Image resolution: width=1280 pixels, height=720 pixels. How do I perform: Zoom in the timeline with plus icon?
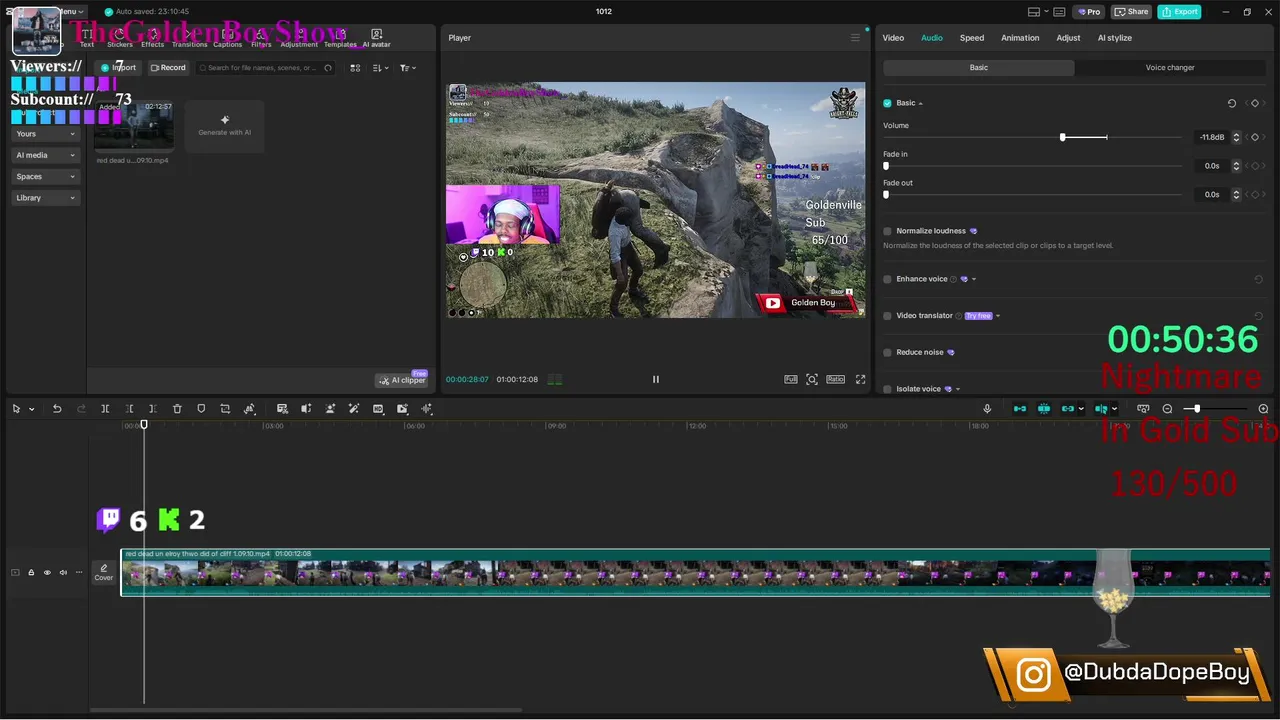click(x=1263, y=409)
